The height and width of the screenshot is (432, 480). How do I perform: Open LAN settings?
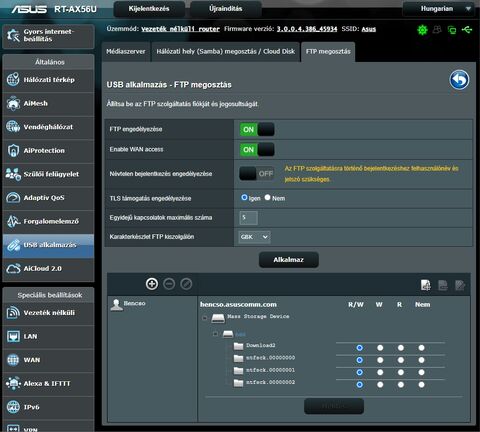[48, 337]
